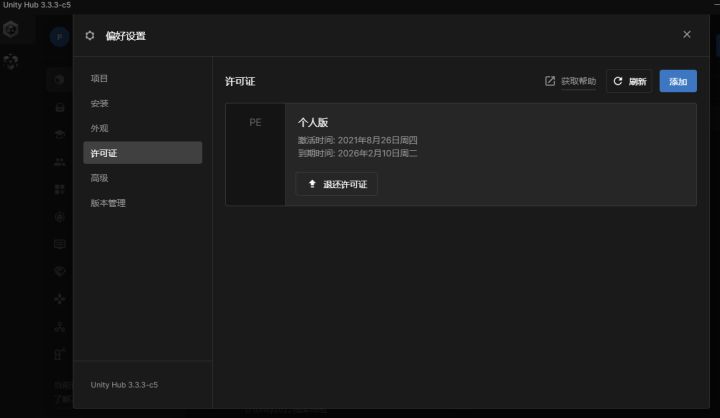This screenshot has width=720, height=418.
Task: Select the 许可证 sidebar item
Action: (x=142, y=153)
